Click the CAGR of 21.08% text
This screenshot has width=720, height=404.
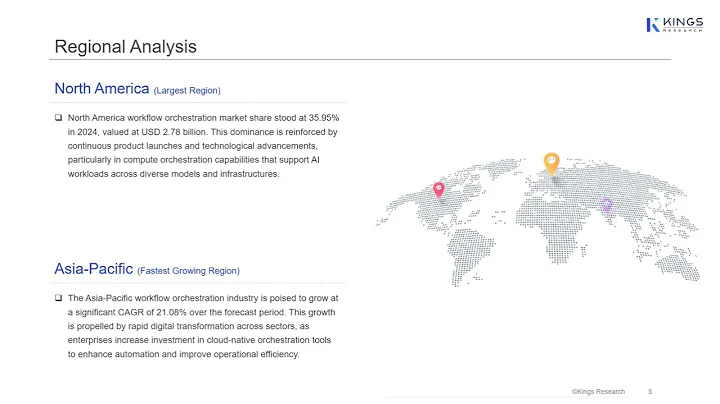152,312
